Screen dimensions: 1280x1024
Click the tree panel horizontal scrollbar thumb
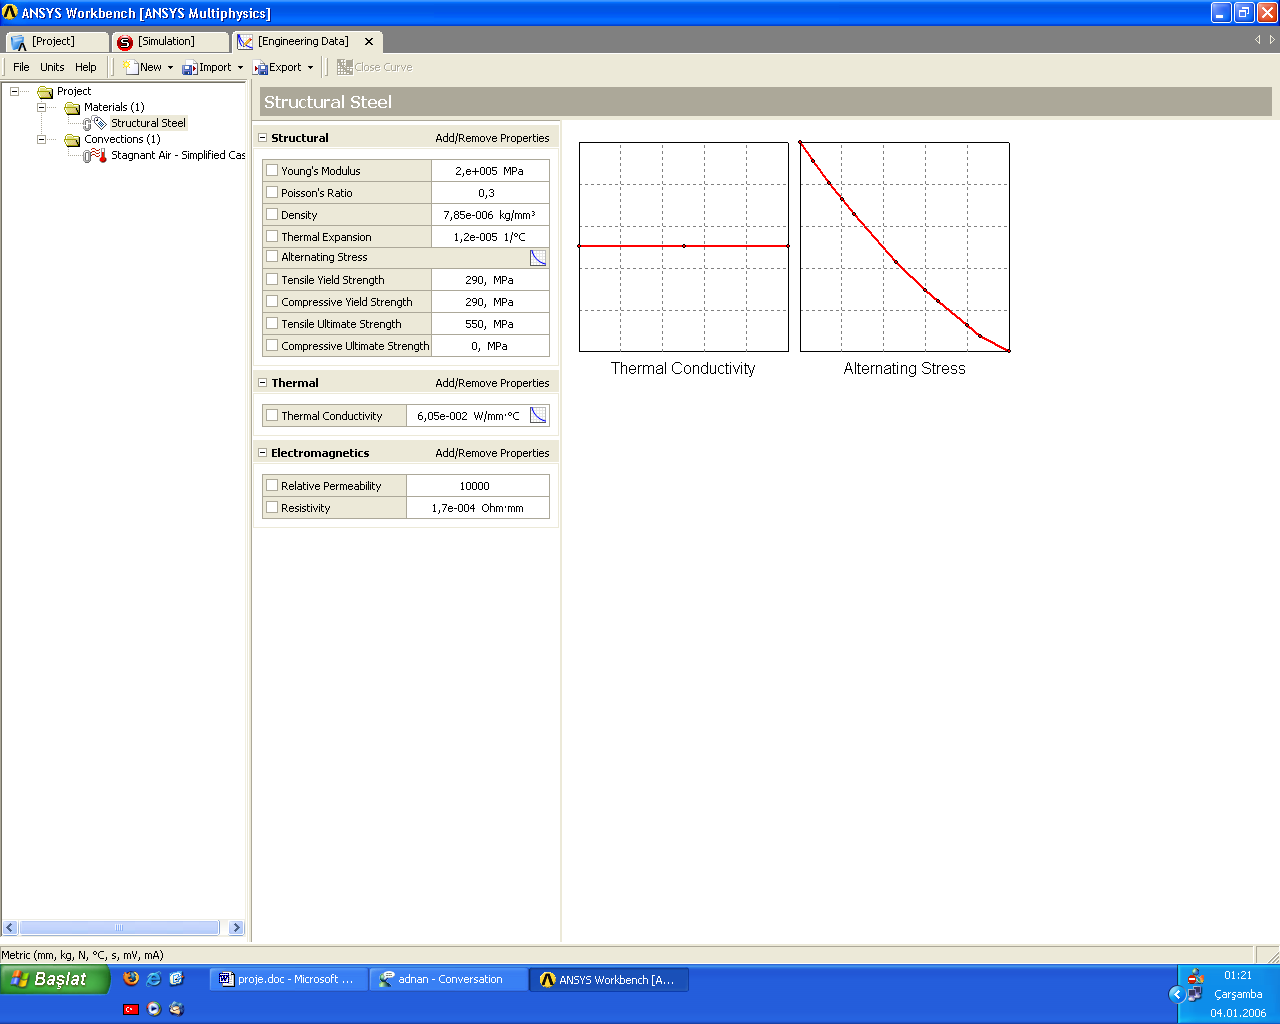click(119, 928)
